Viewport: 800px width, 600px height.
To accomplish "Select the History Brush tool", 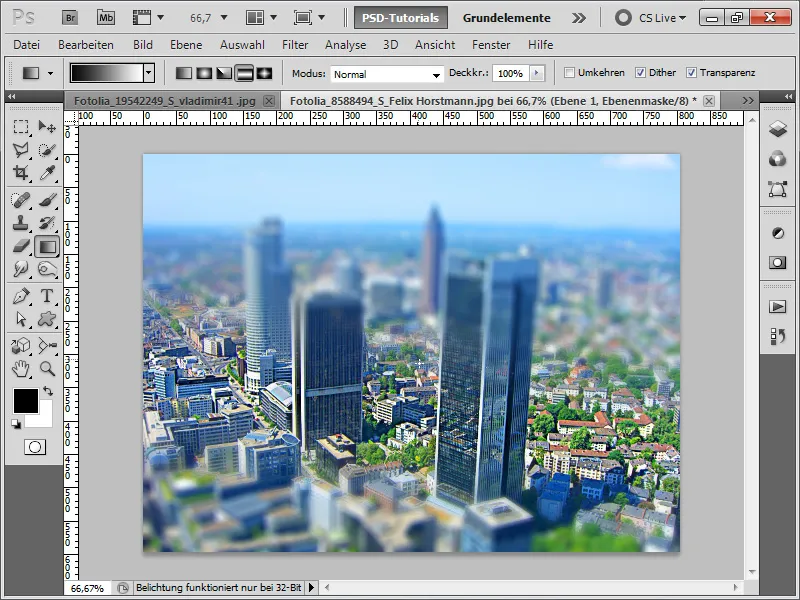I will pos(47,223).
